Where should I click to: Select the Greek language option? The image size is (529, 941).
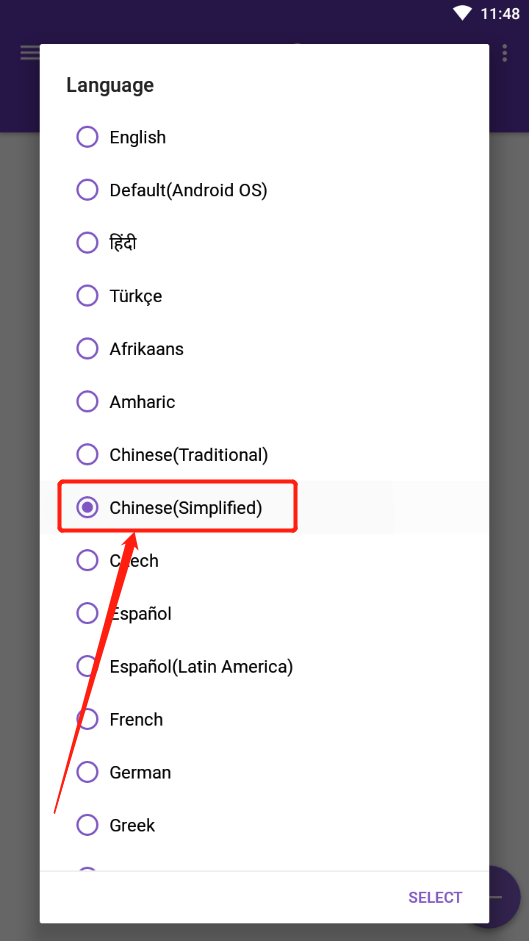pos(264,825)
